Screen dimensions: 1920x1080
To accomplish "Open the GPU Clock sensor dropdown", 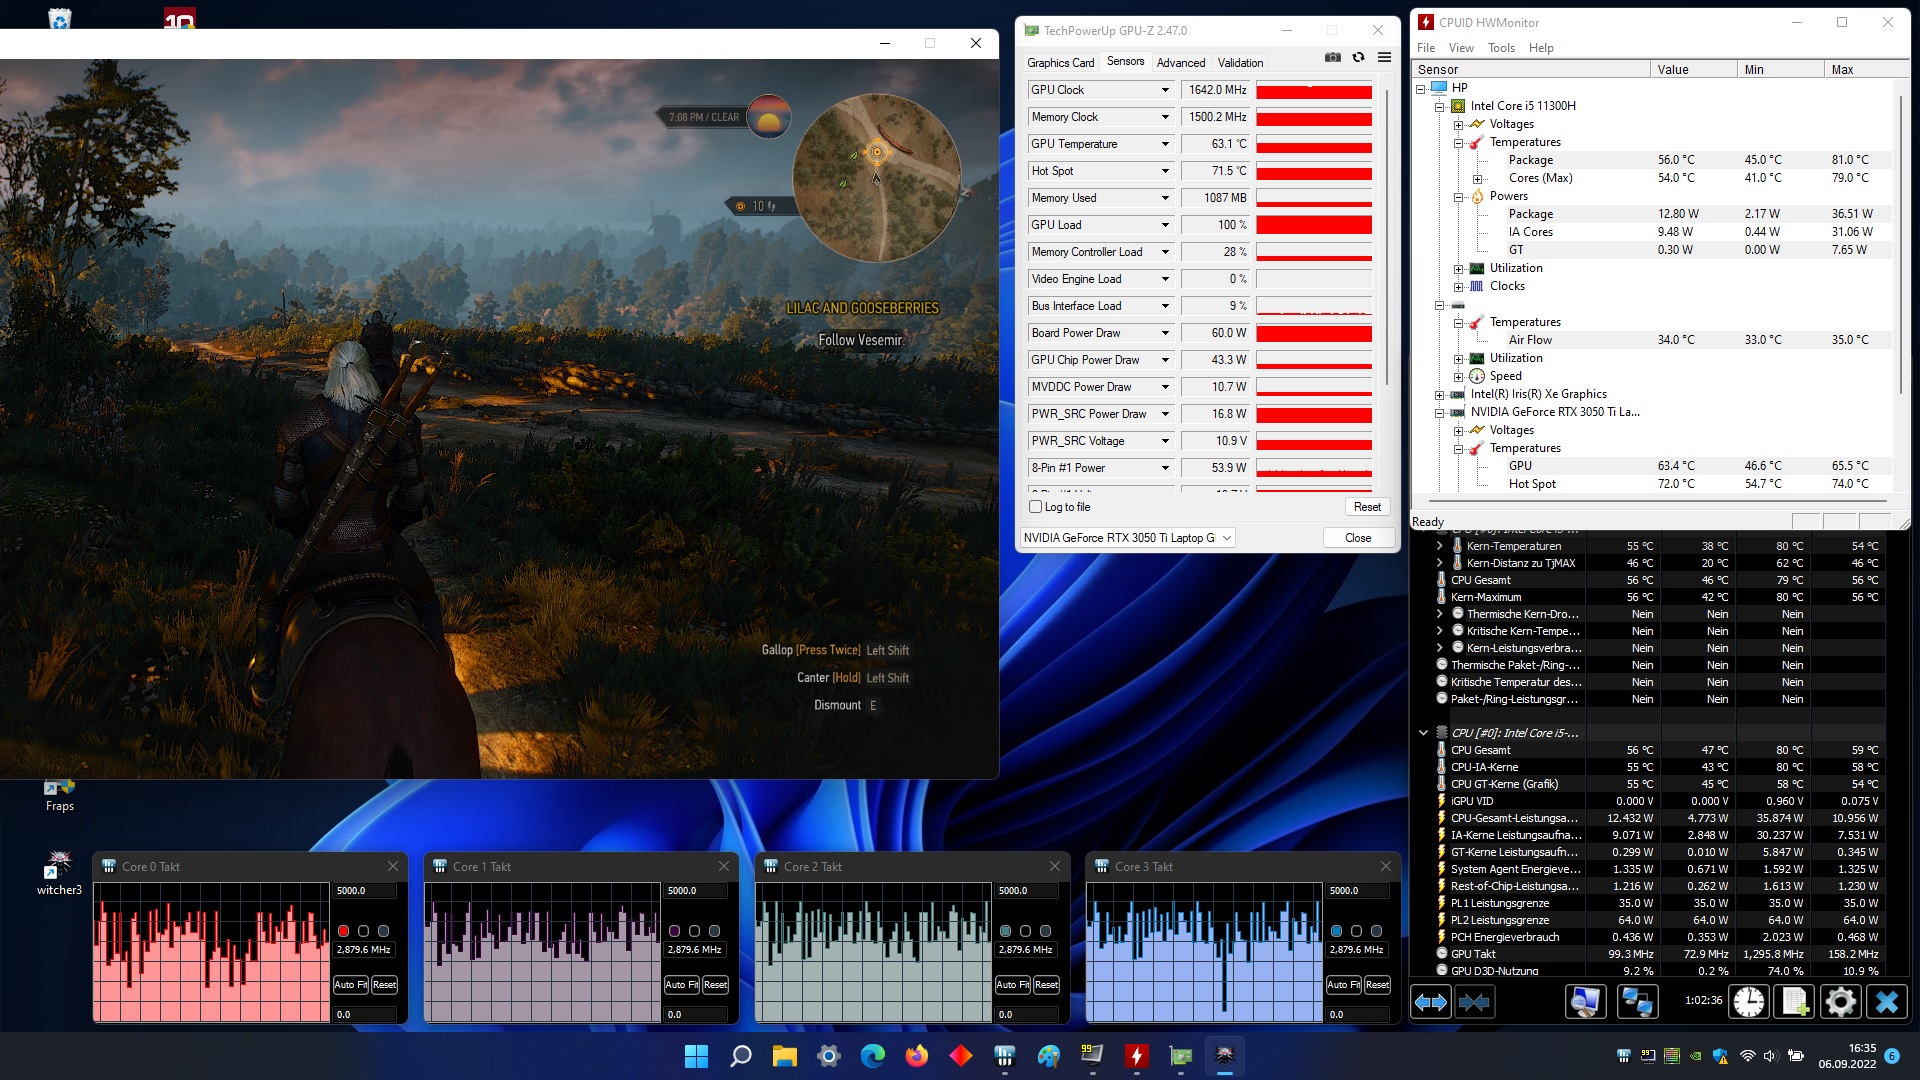I will coord(1165,90).
